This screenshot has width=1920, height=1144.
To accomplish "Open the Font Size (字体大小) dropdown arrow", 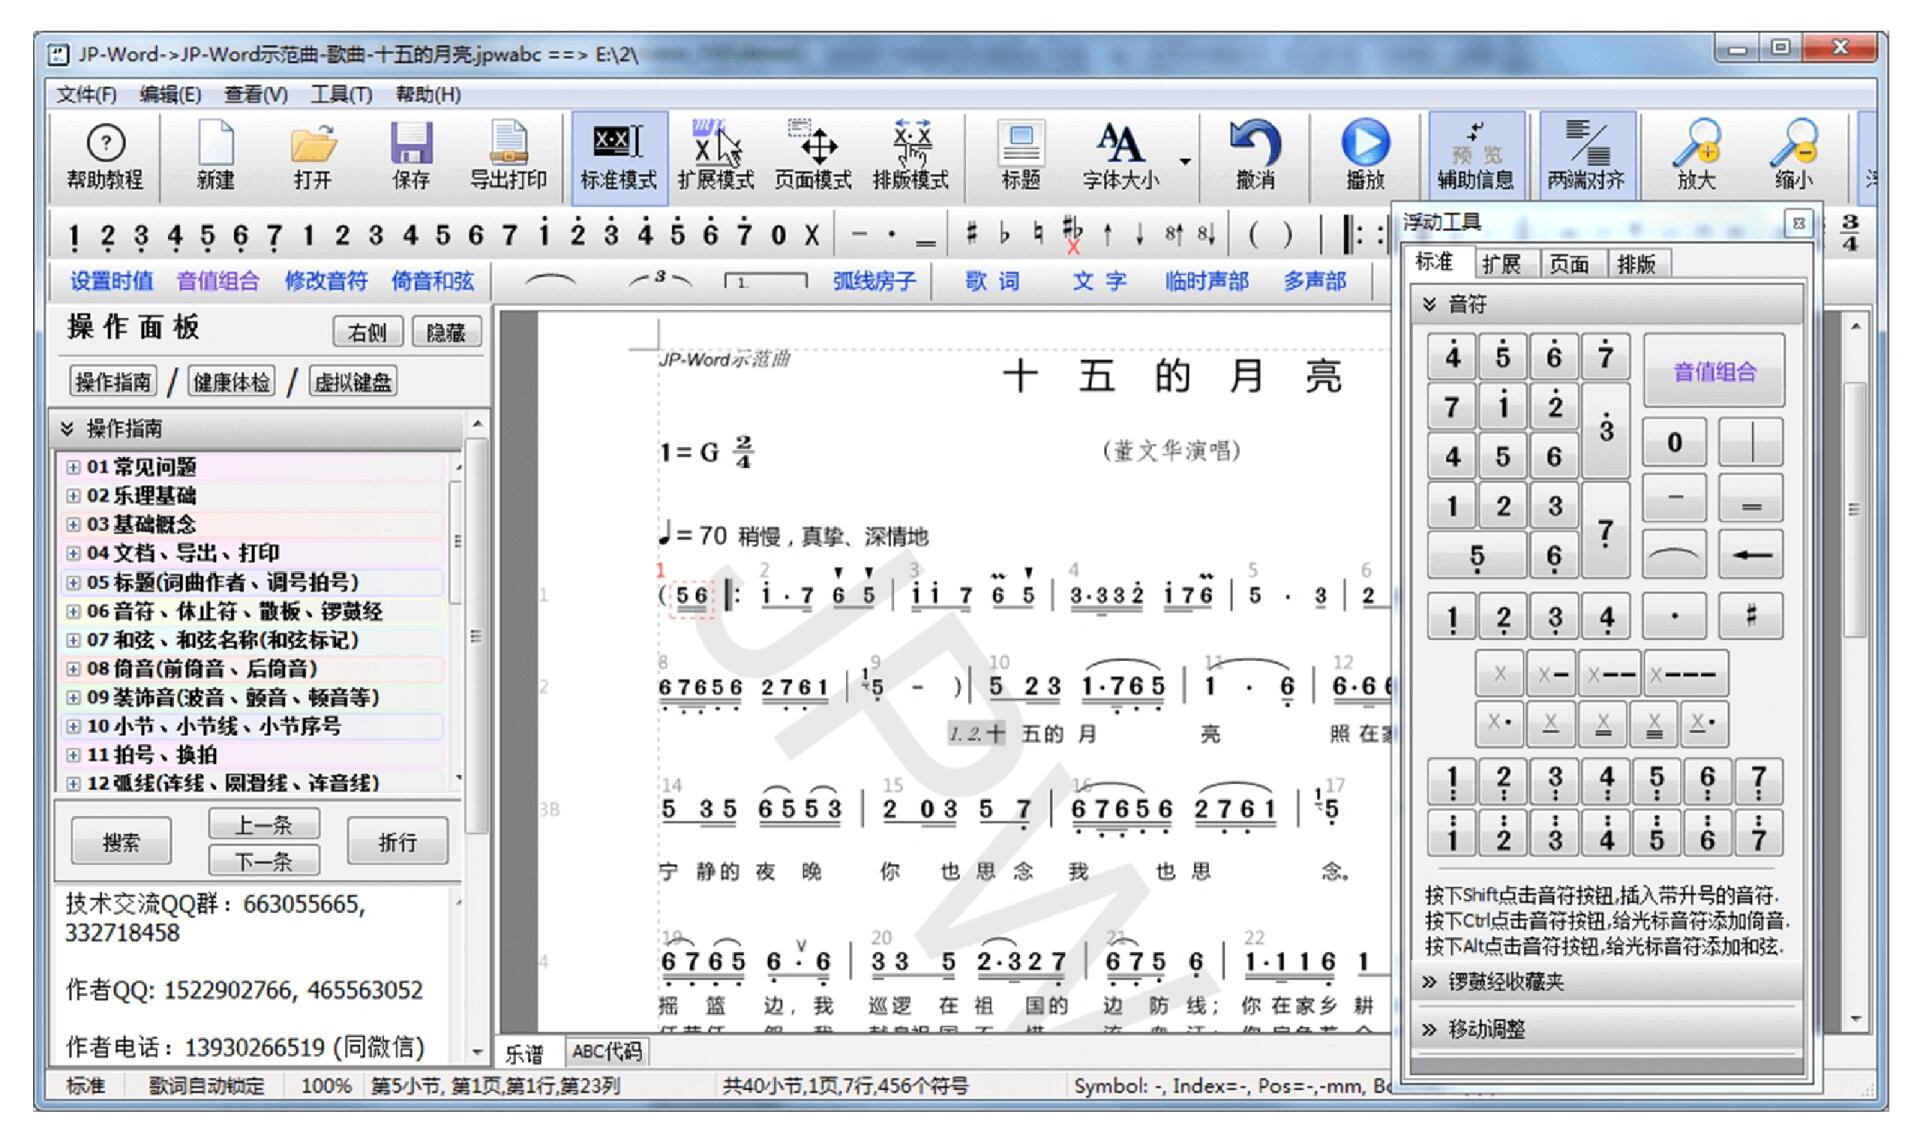I will [x=1185, y=162].
